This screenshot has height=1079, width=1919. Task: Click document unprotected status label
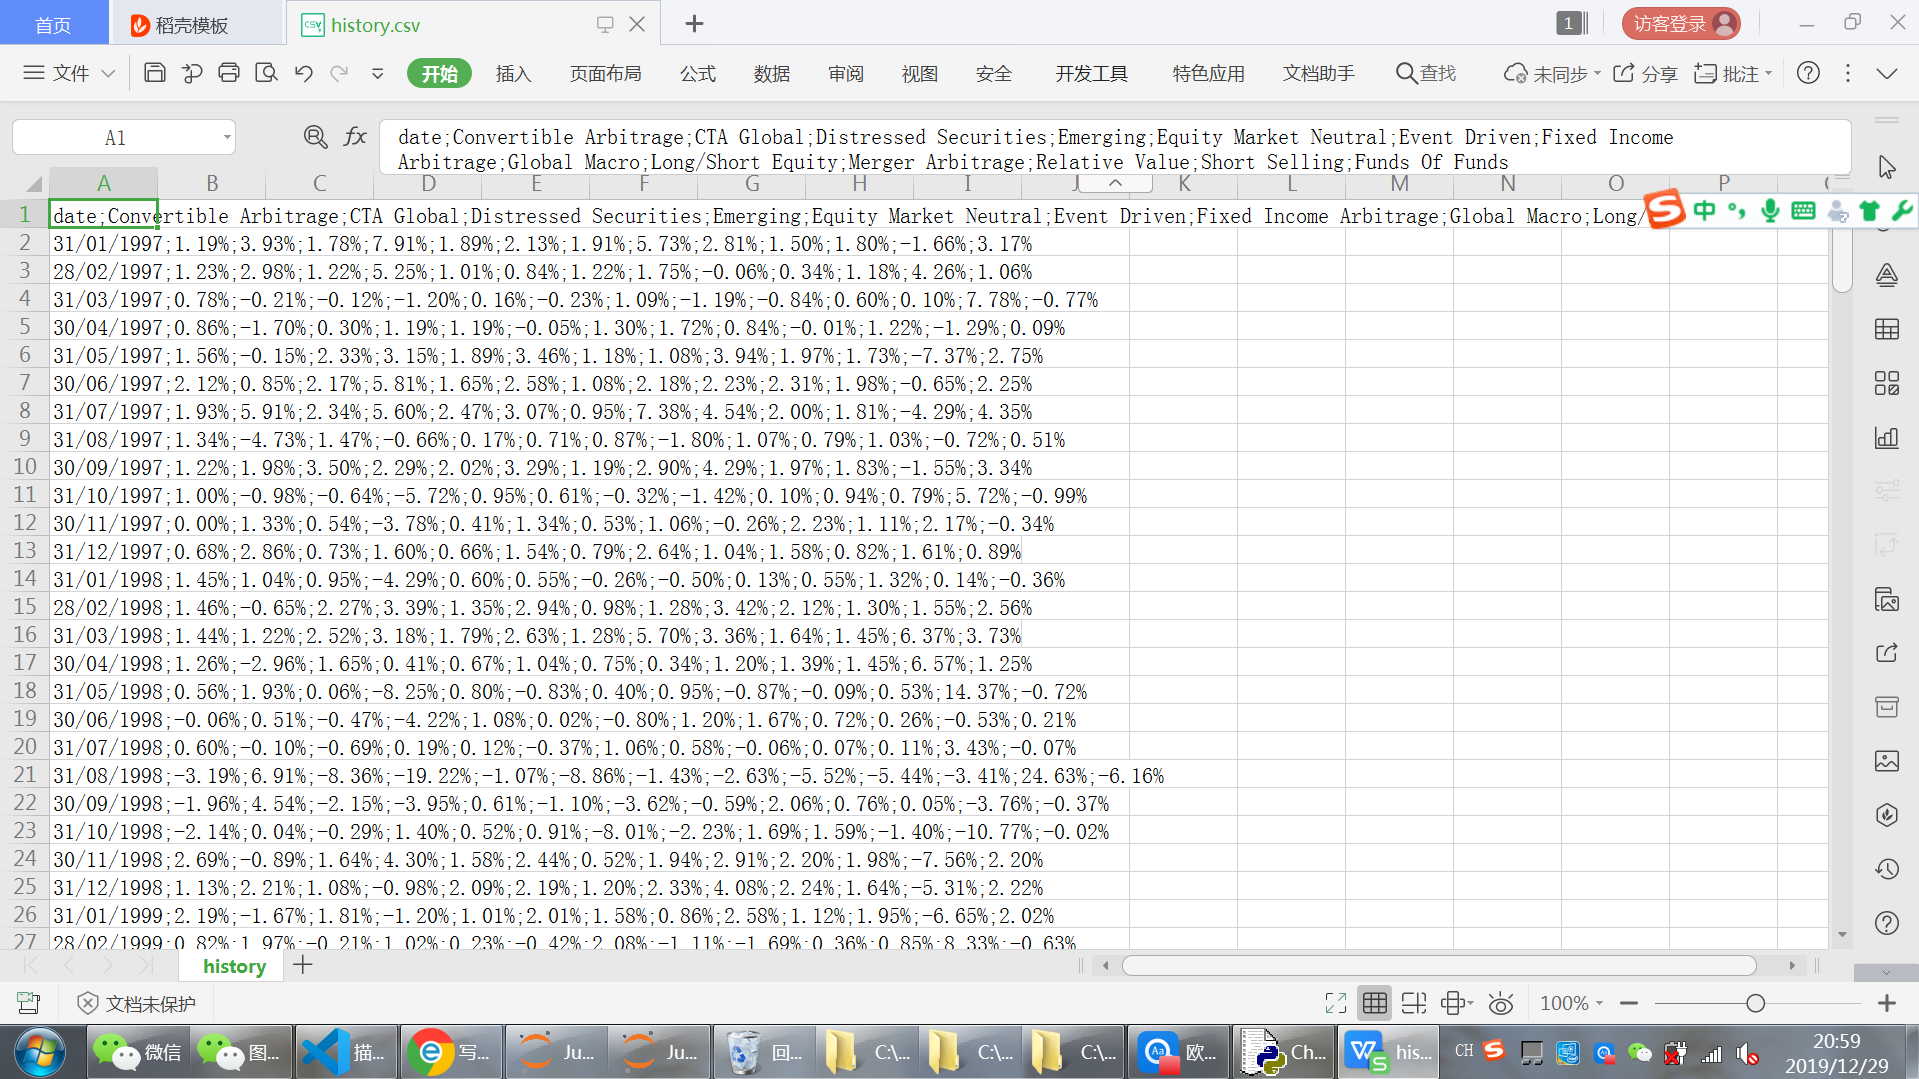pyautogui.click(x=137, y=1003)
